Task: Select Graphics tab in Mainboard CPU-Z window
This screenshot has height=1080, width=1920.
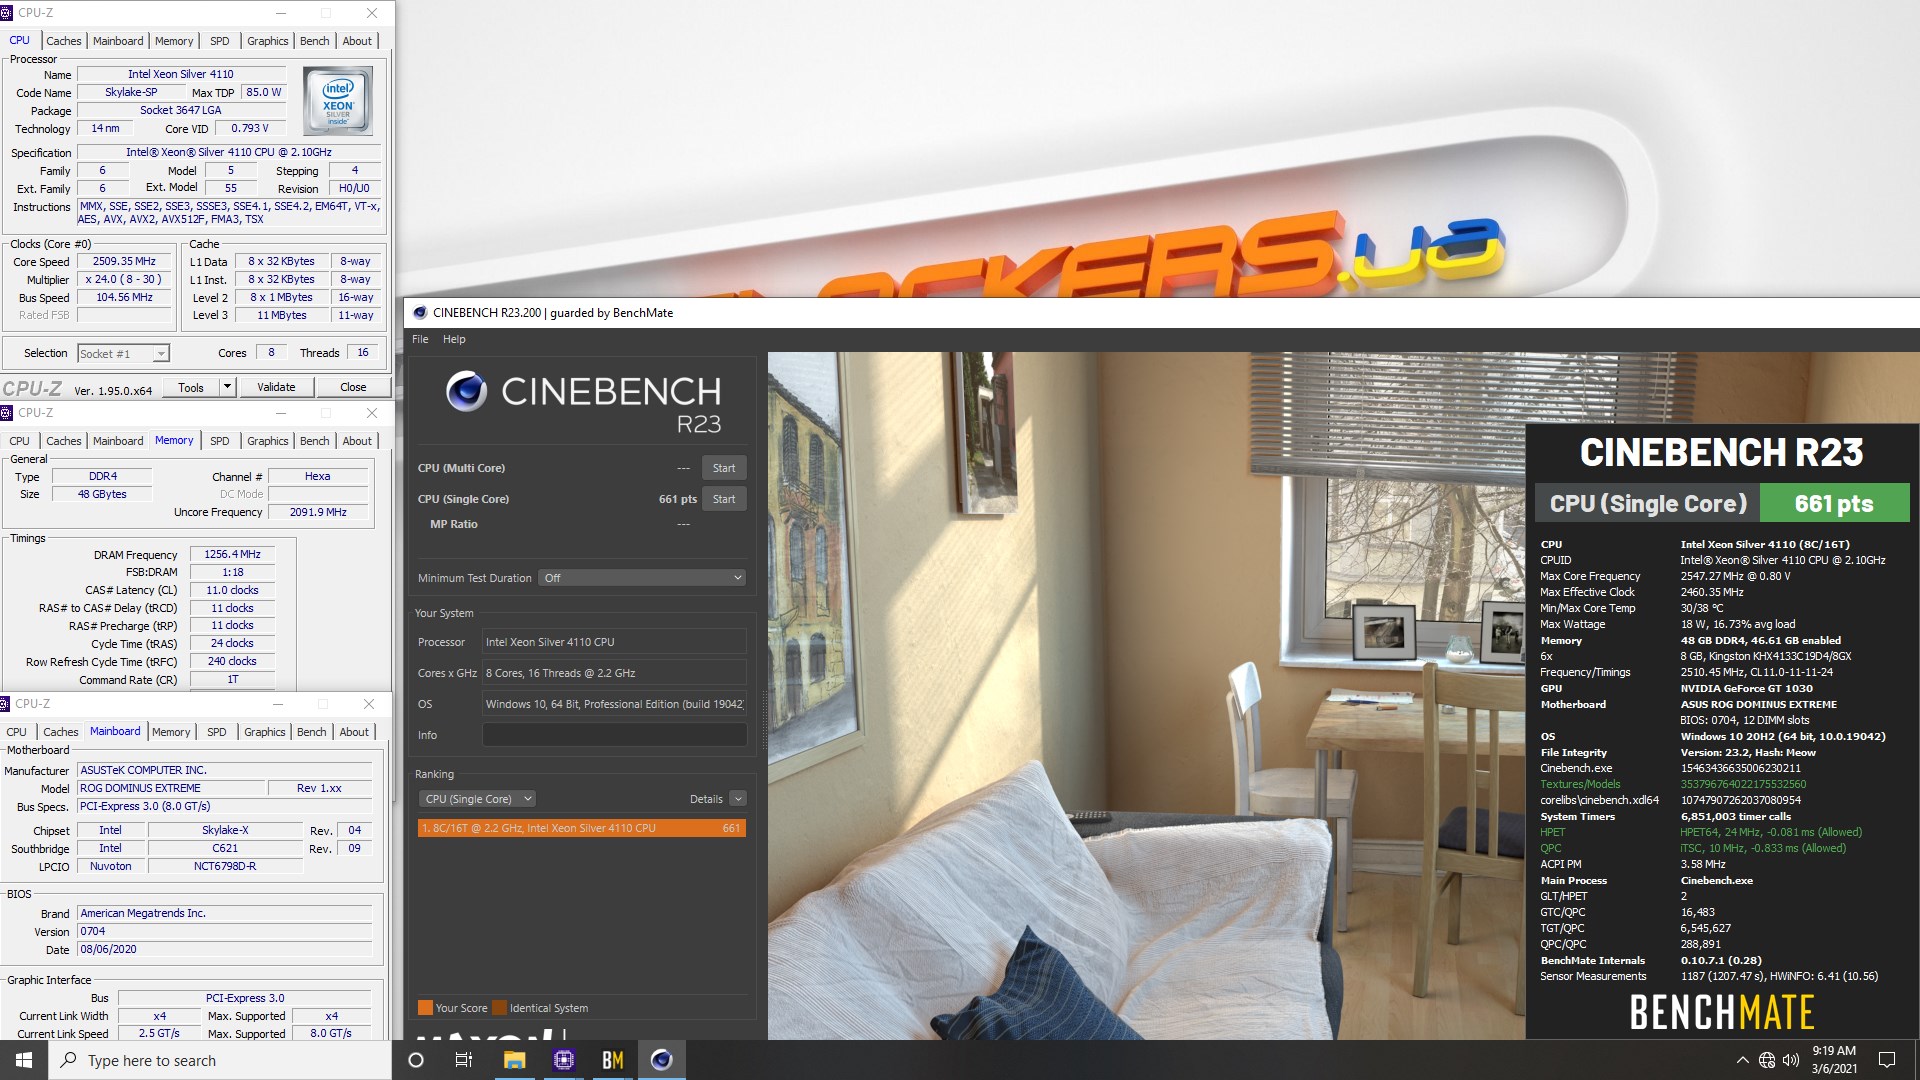Action: (264, 732)
